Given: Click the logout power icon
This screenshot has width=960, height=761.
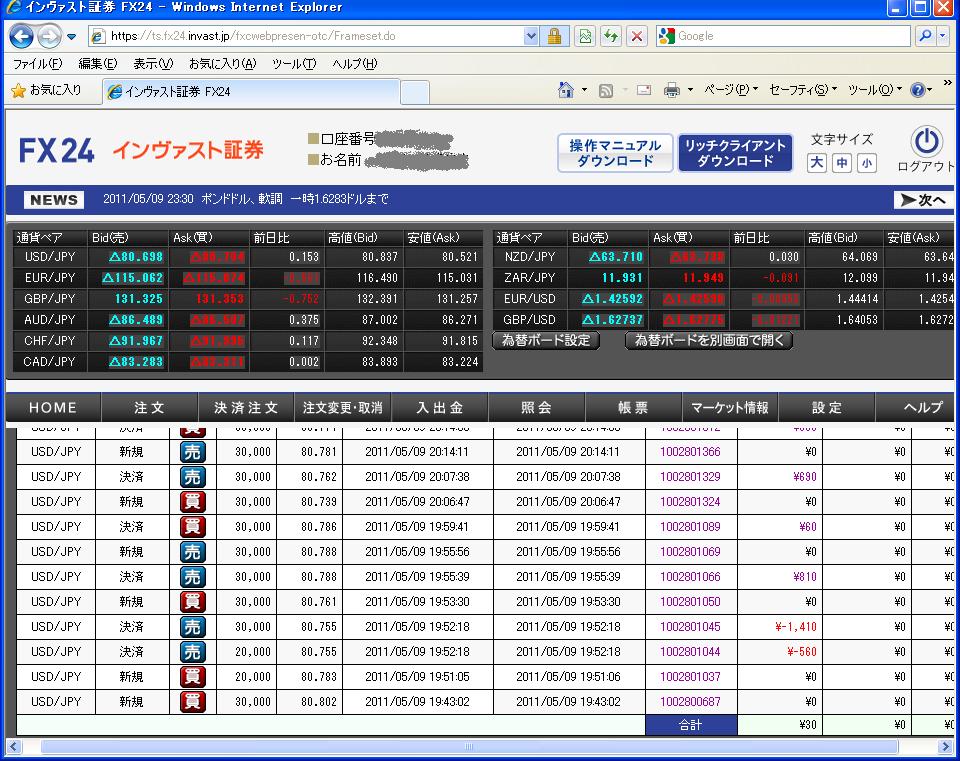Looking at the screenshot, I should pyautogui.click(x=926, y=141).
